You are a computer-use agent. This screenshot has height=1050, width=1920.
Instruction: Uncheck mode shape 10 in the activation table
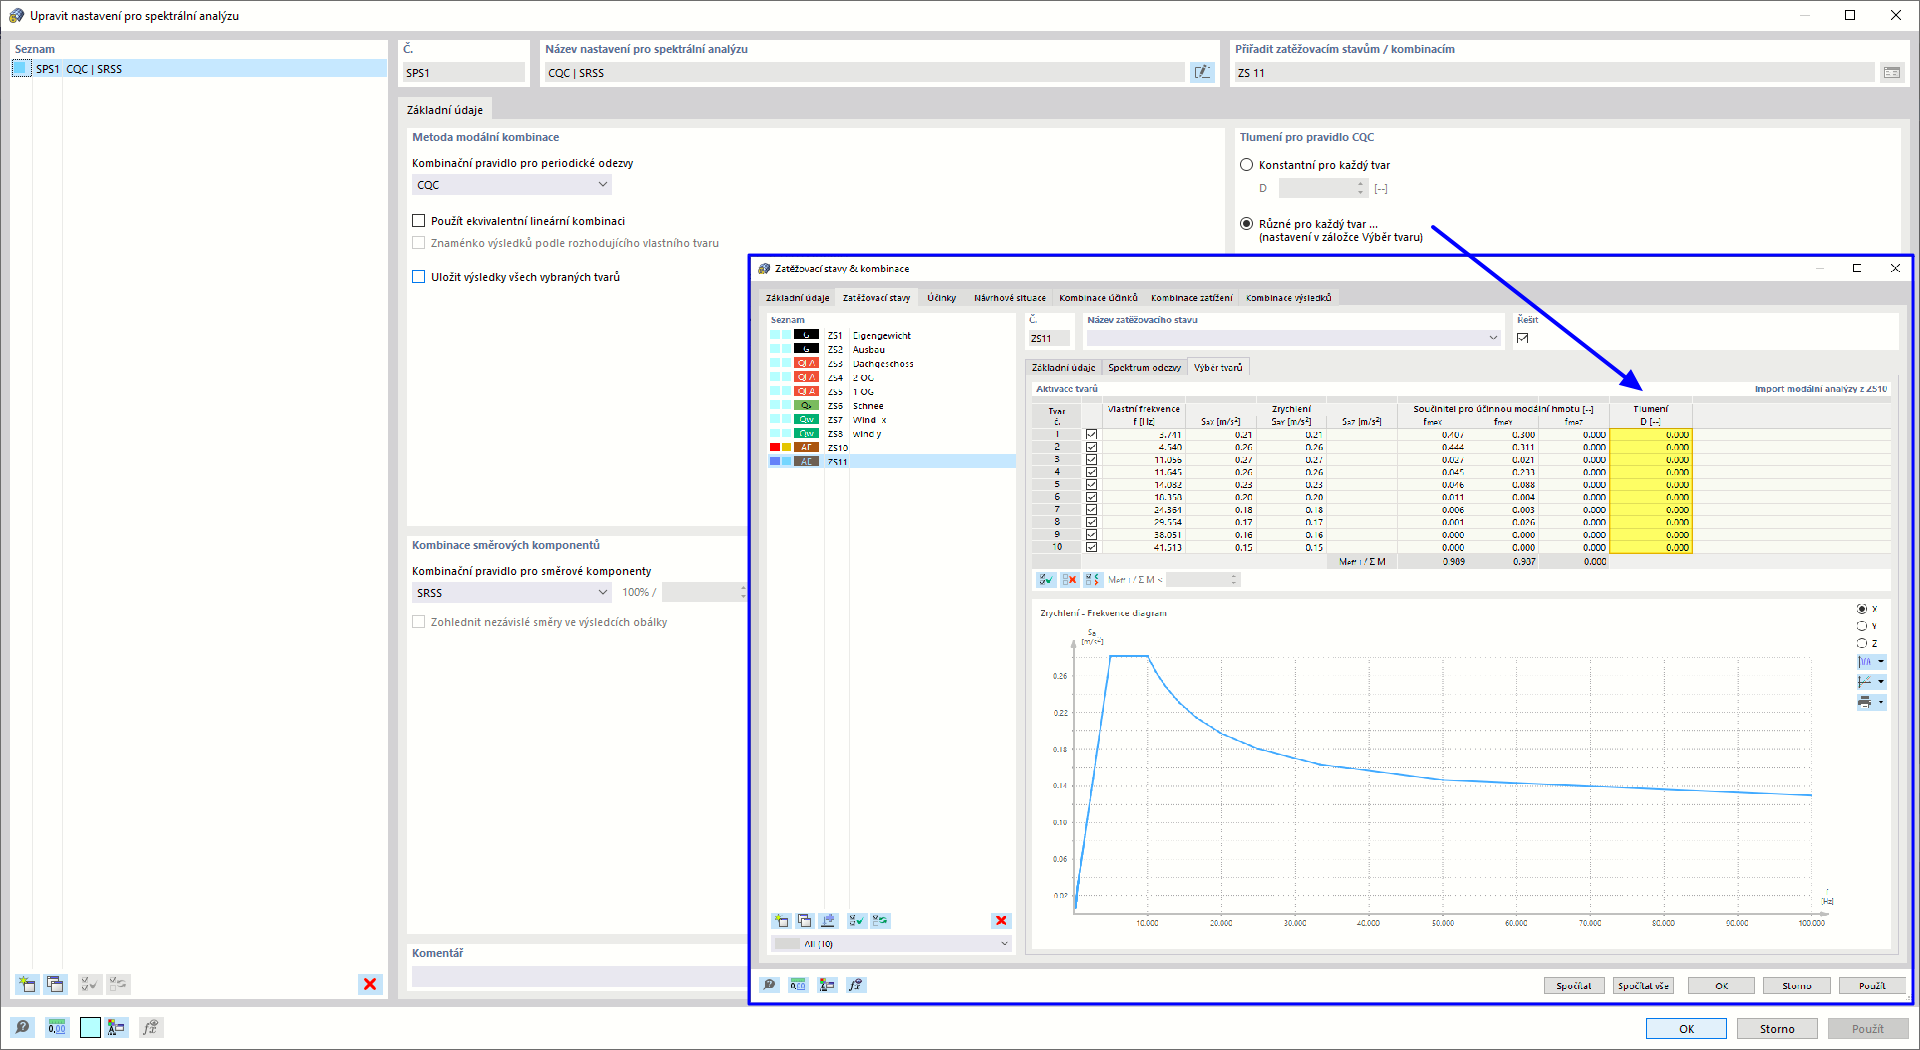[1091, 547]
